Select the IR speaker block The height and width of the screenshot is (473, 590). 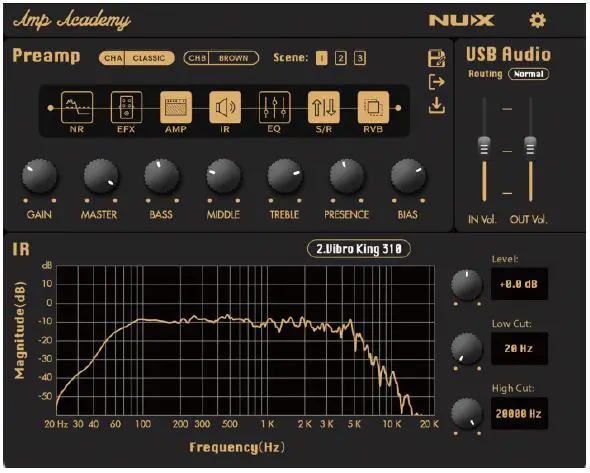tap(225, 107)
